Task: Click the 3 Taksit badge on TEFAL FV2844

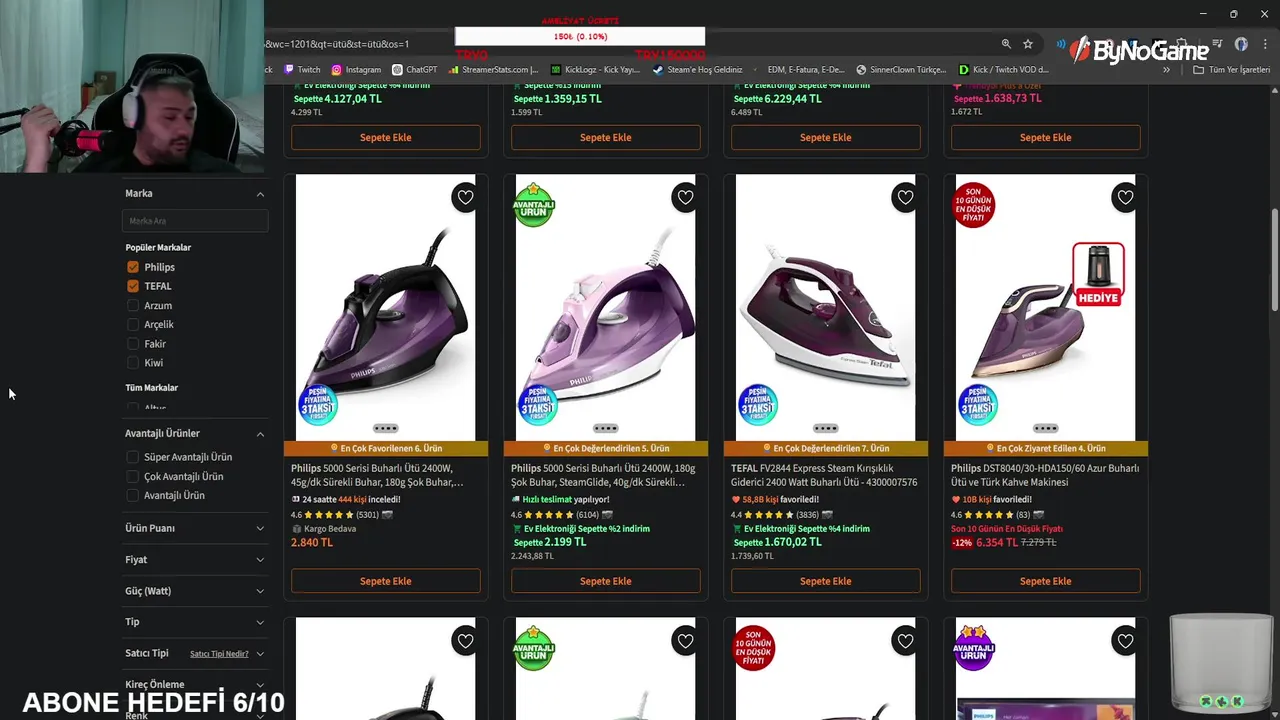Action: point(757,404)
